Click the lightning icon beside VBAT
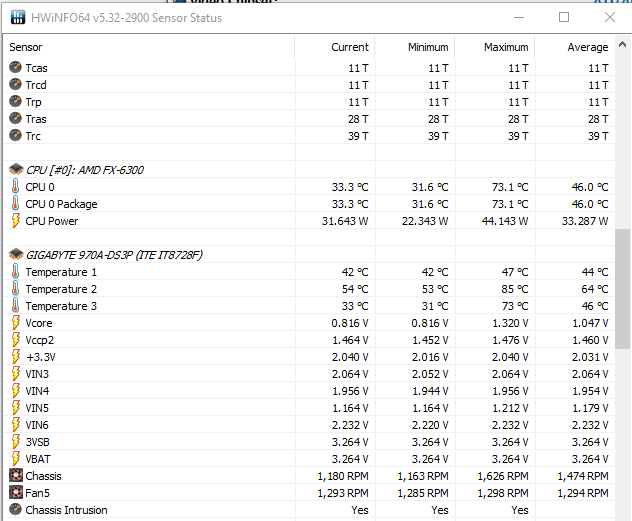 click(15, 458)
